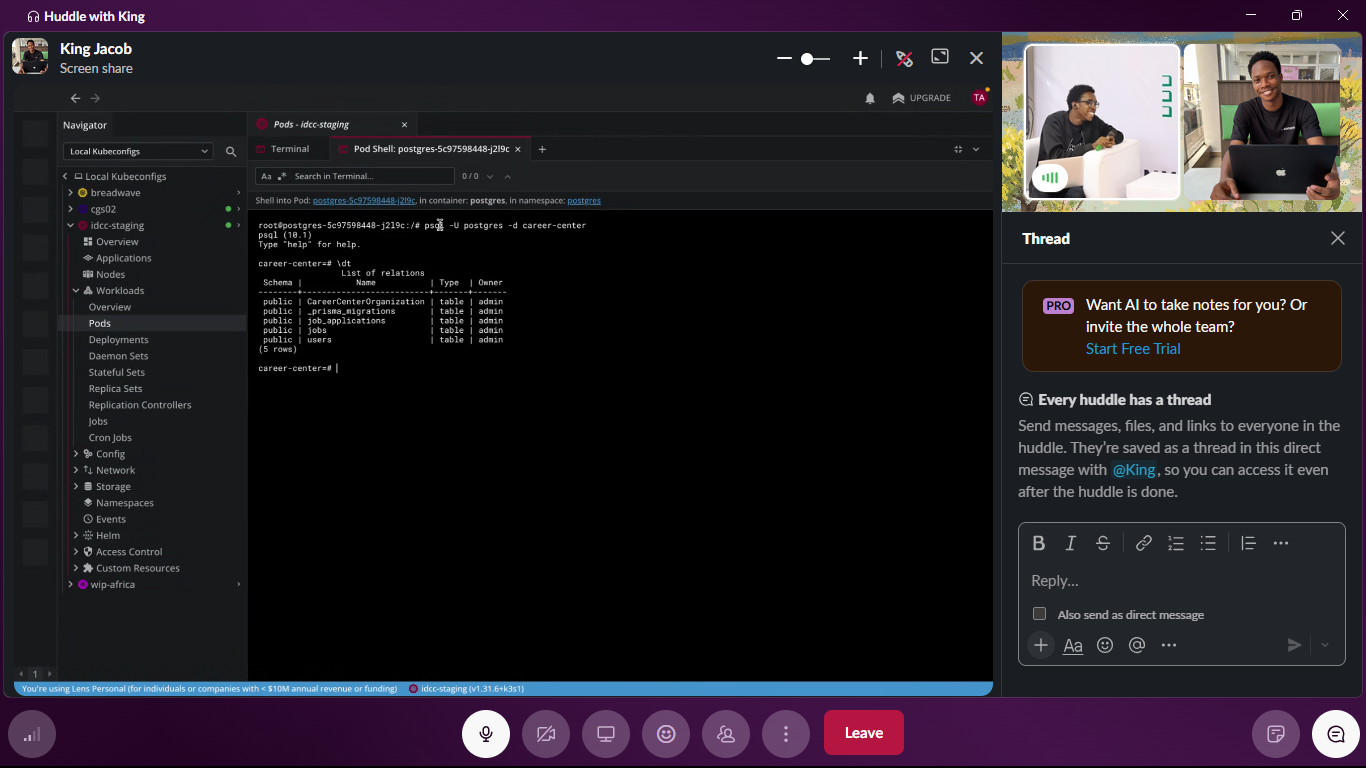1366x768 pixels.
Task: Open the huddle notes canvas
Action: pyautogui.click(x=1276, y=734)
